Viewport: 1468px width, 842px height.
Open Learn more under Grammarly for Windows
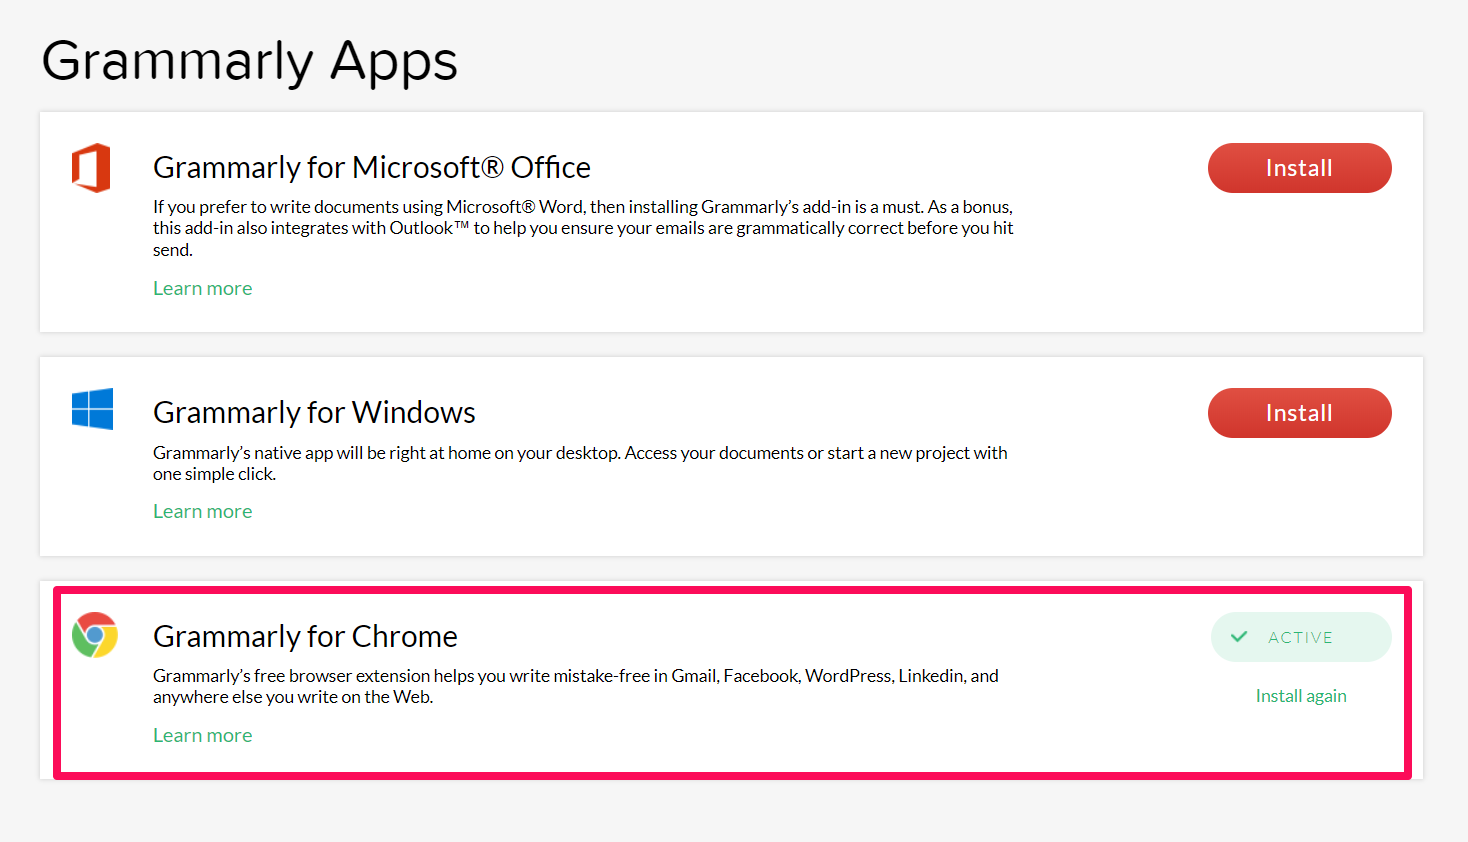203,511
